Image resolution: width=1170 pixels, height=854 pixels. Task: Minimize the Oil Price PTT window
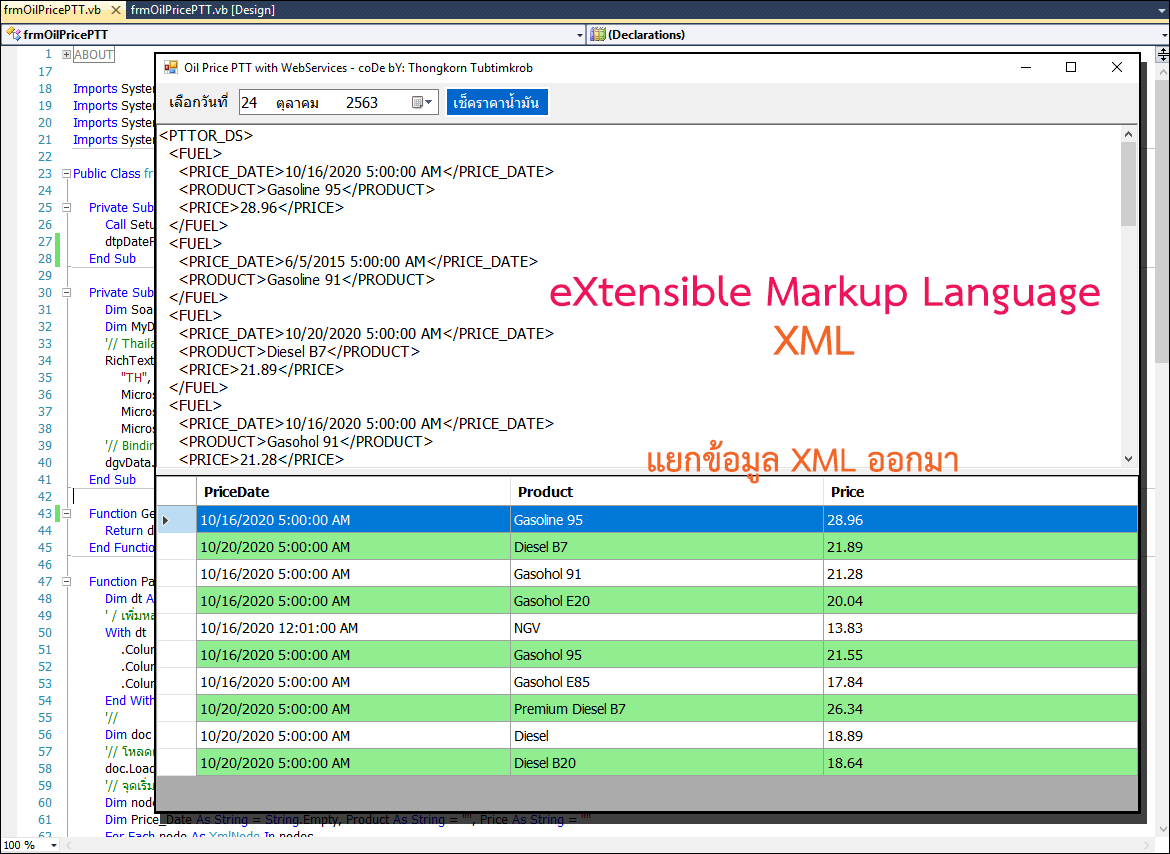tap(1026, 67)
